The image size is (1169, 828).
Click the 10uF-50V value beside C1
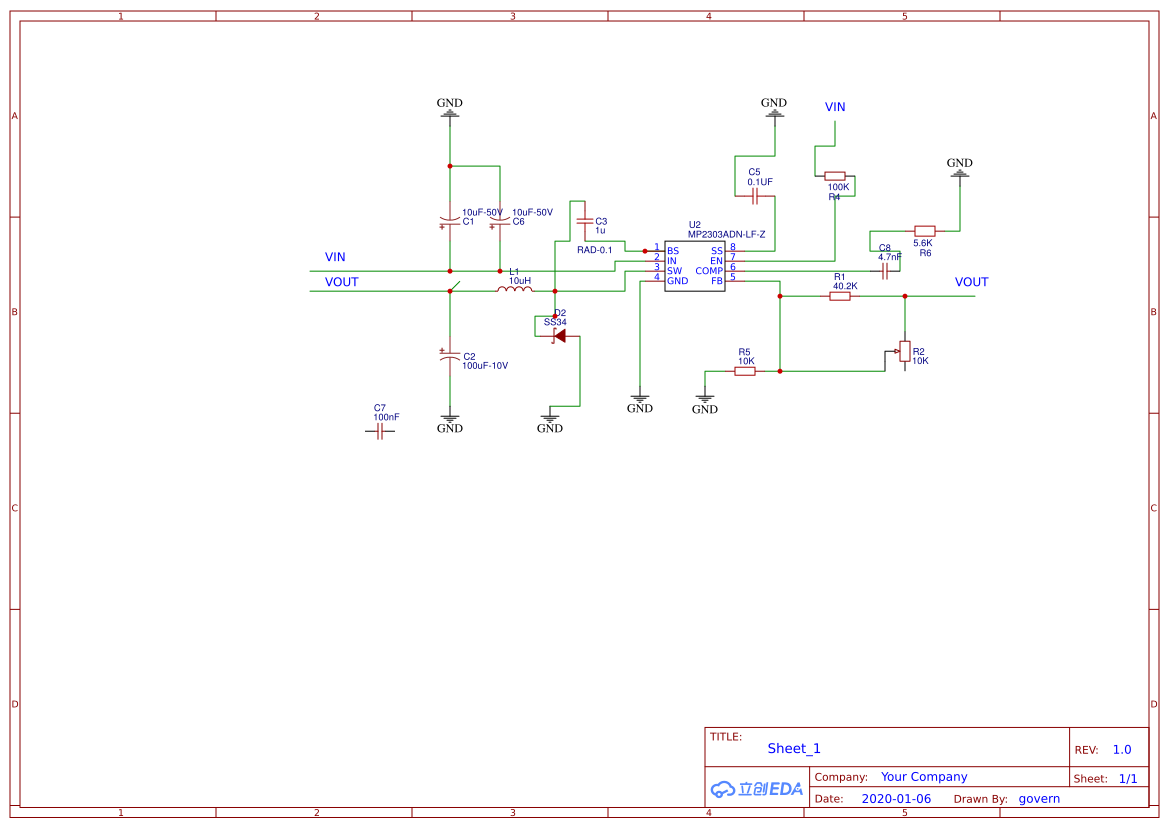click(482, 212)
